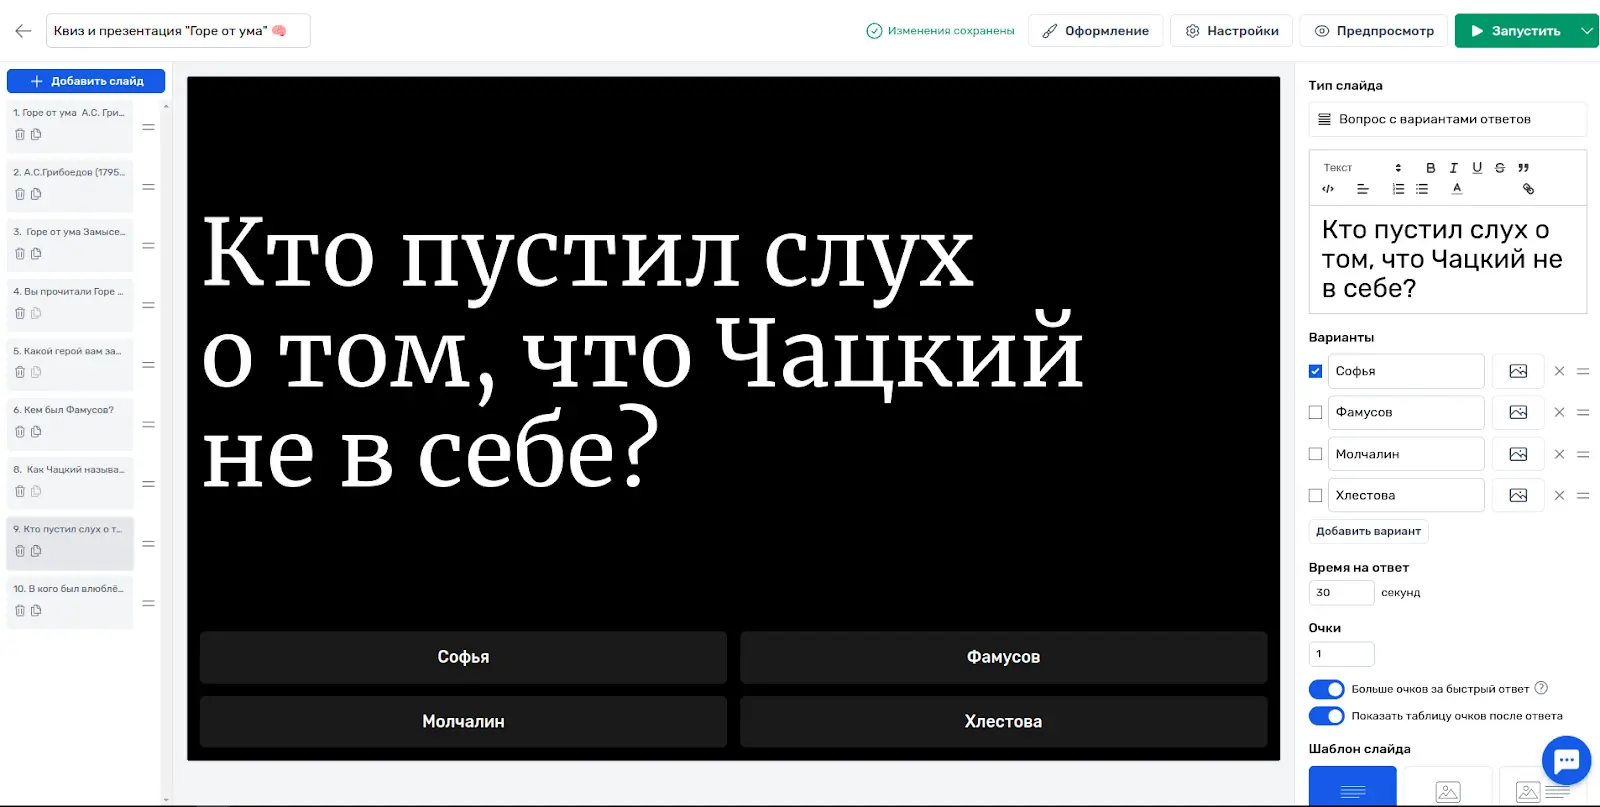Open the Настройки settings section
Image resolution: width=1600 pixels, height=807 pixels.
pos(1231,31)
